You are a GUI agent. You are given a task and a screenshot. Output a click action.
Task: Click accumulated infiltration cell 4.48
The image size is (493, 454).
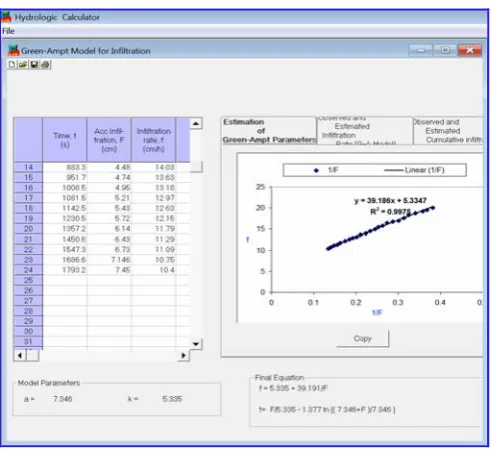coord(109,167)
